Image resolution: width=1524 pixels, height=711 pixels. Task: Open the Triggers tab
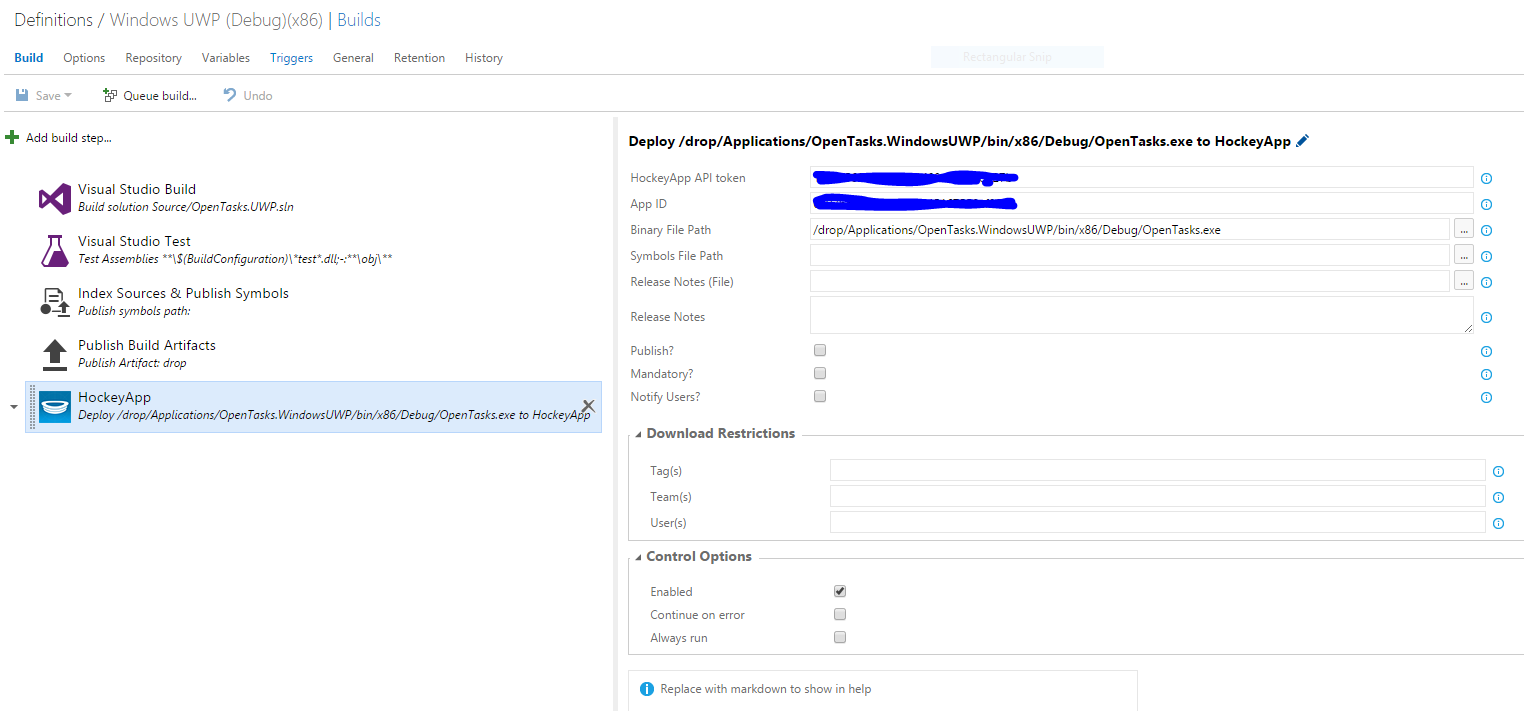(x=291, y=58)
